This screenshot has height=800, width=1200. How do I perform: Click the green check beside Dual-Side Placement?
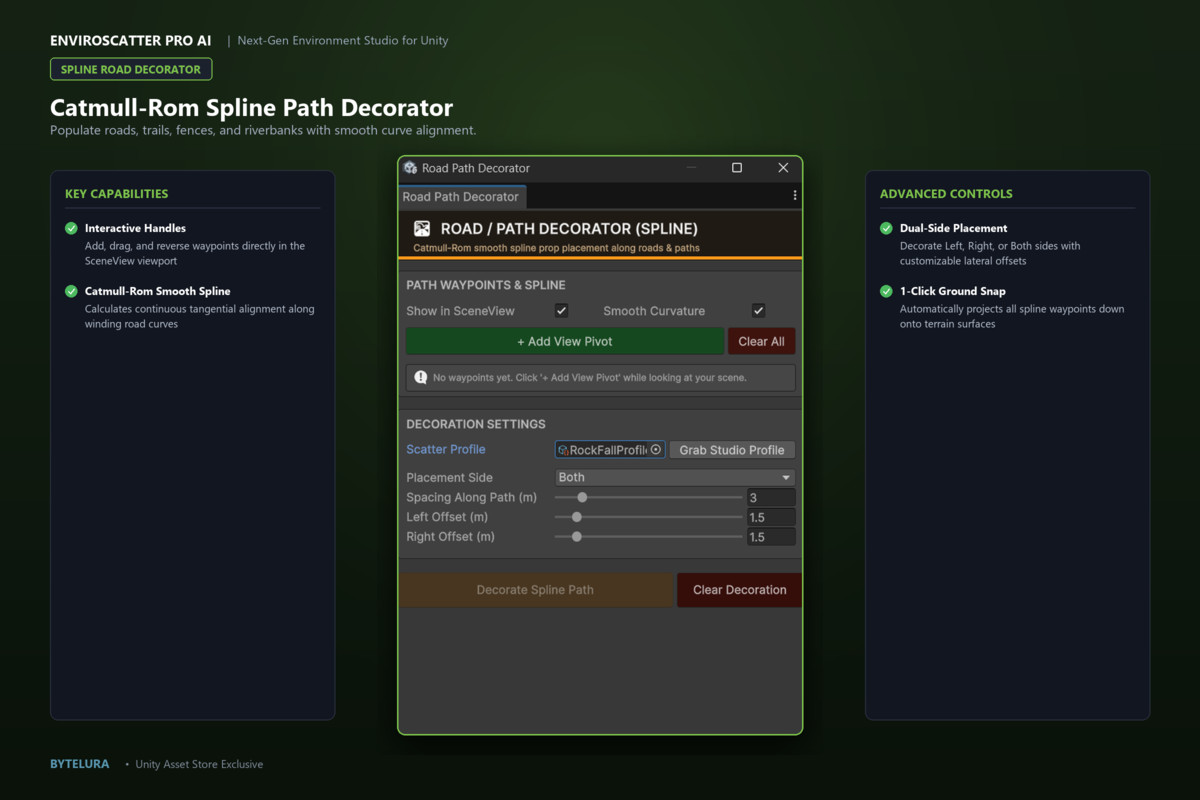coord(886,228)
